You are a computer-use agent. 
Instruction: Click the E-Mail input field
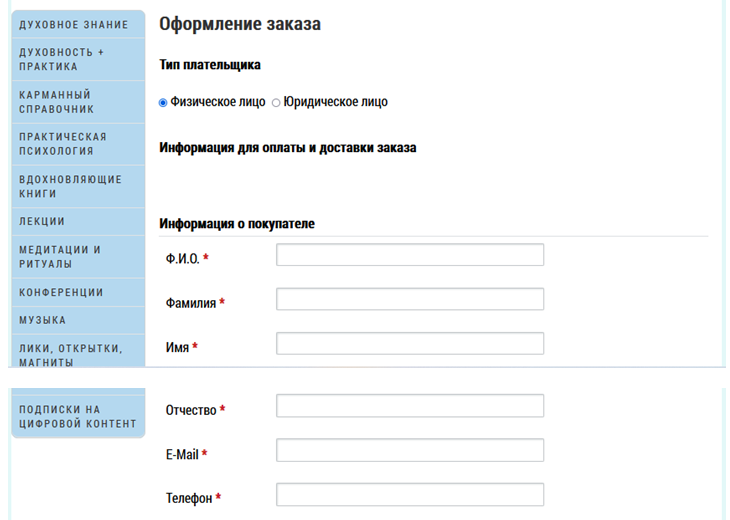[409, 450]
